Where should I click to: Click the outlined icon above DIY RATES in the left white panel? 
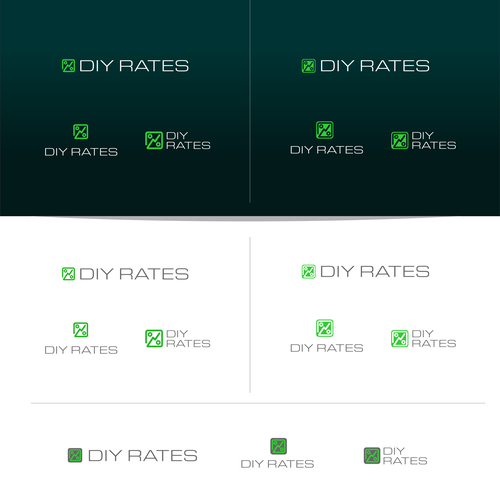[81, 329]
